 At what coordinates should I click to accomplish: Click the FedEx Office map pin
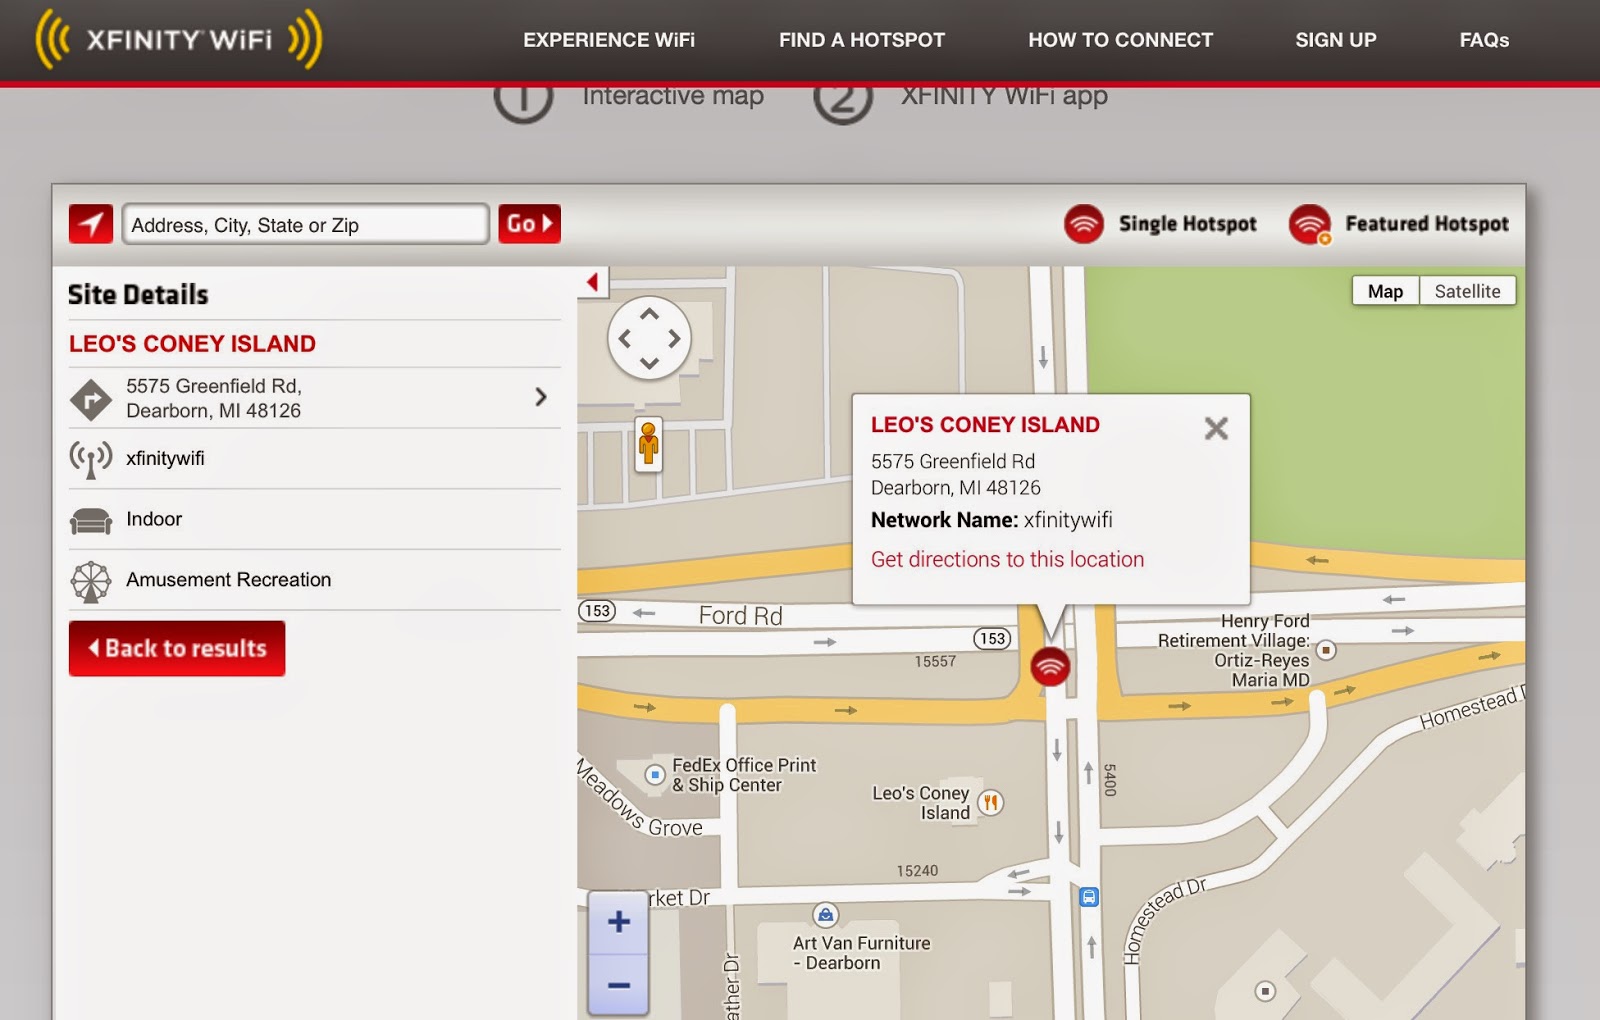[655, 774]
